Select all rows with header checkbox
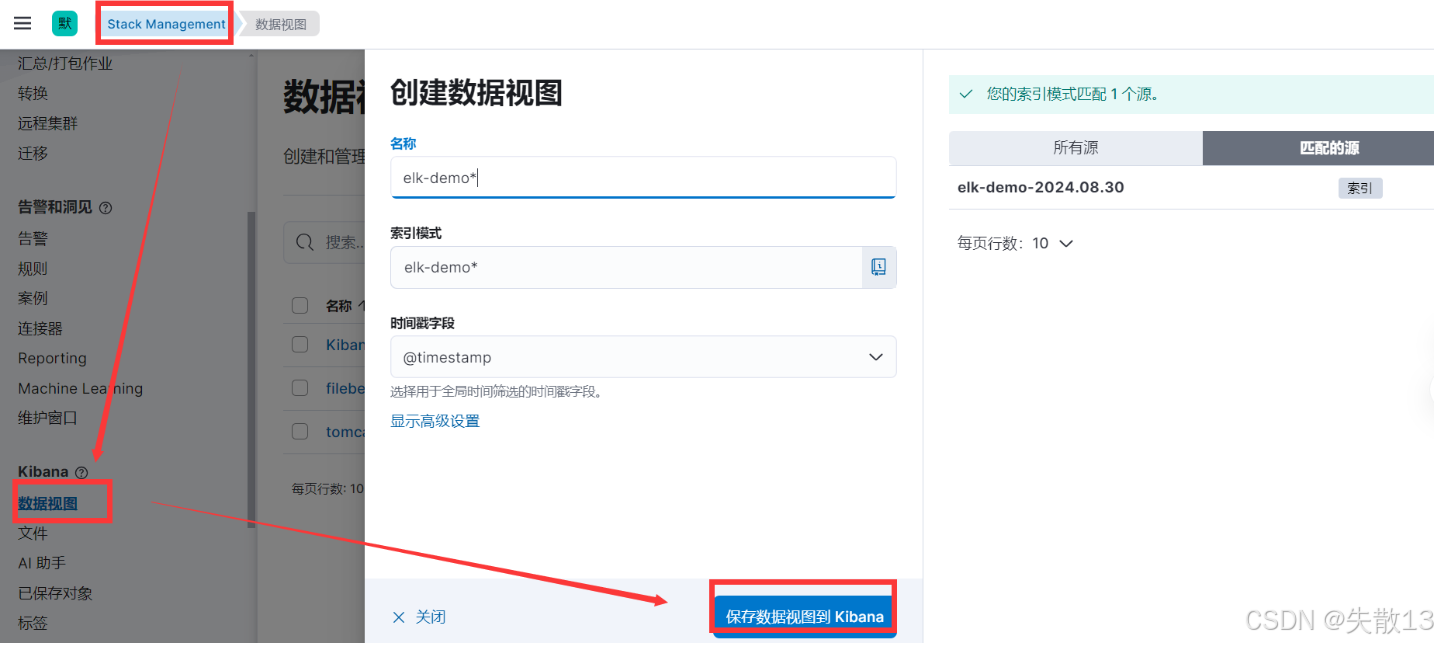This screenshot has width=1438, height=646. (x=300, y=306)
